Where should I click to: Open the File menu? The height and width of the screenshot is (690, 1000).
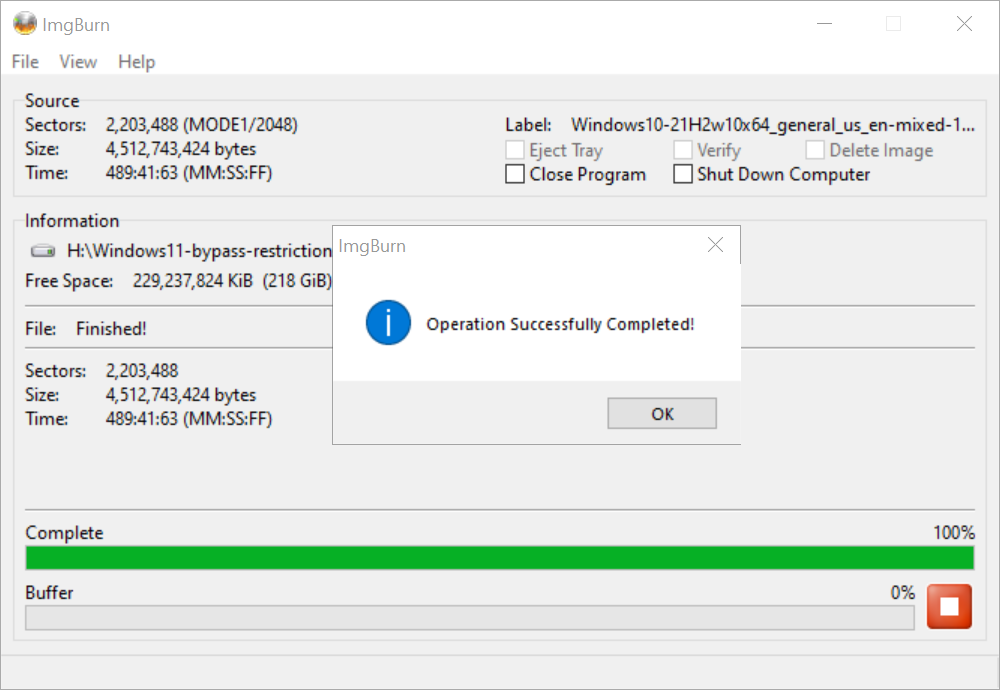pos(25,62)
